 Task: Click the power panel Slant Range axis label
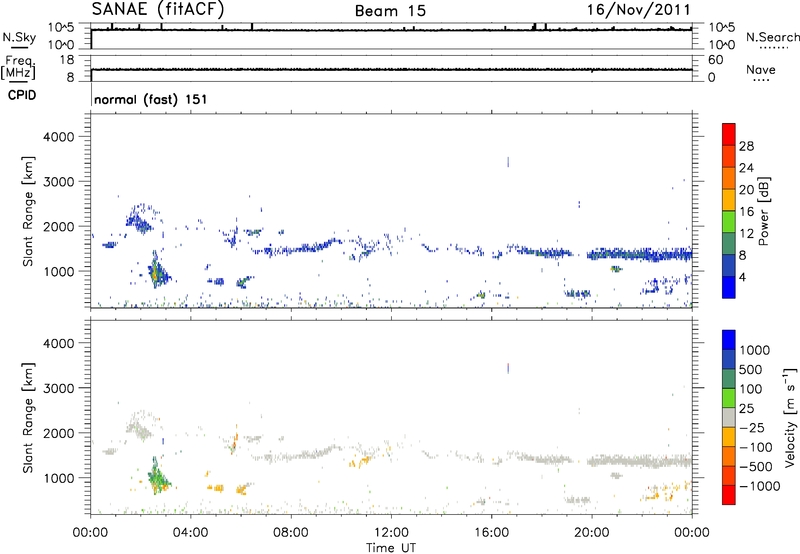point(28,211)
